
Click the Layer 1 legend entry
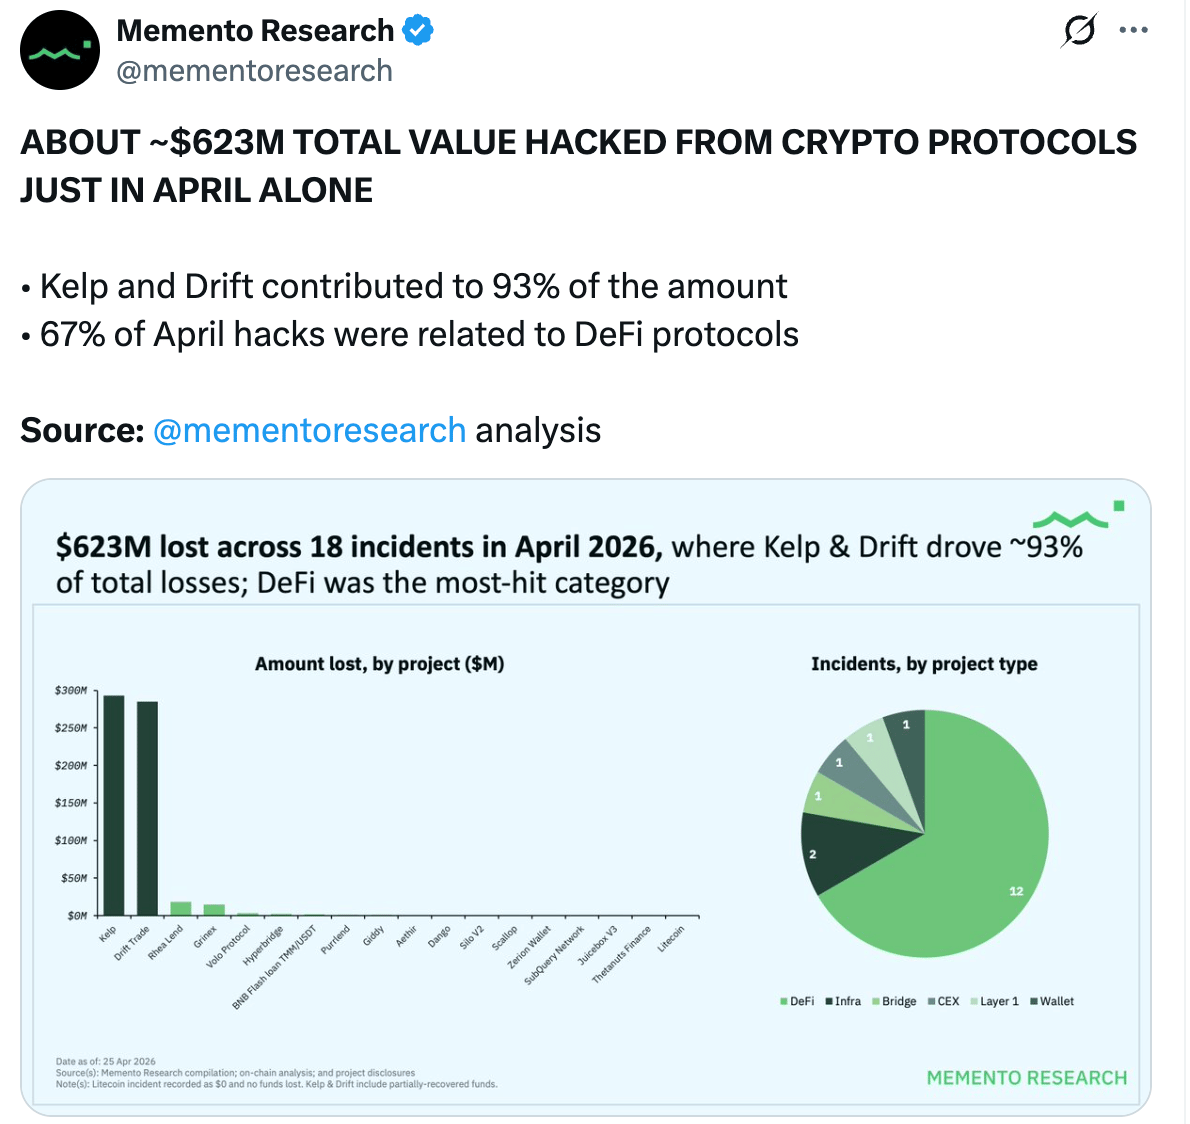pos(994,1002)
